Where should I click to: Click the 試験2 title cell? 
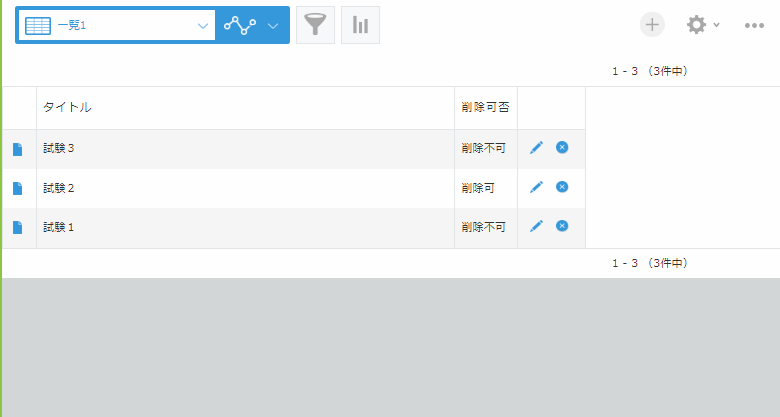(x=60, y=188)
